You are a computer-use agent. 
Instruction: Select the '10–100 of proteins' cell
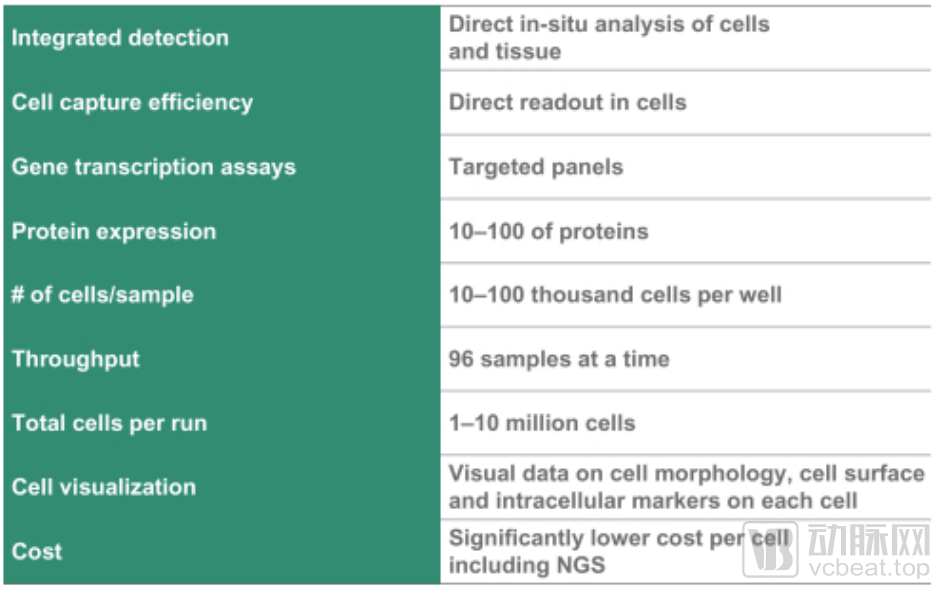click(x=548, y=231)
